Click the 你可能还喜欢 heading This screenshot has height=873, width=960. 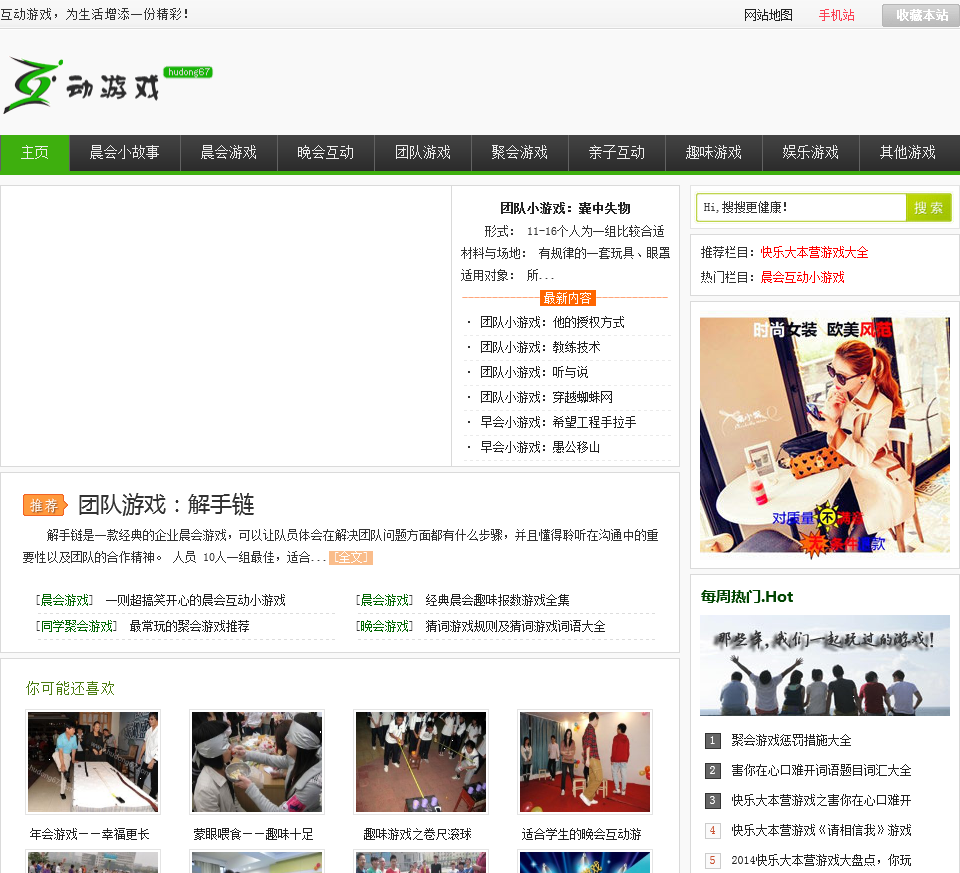tap(70, 689)
